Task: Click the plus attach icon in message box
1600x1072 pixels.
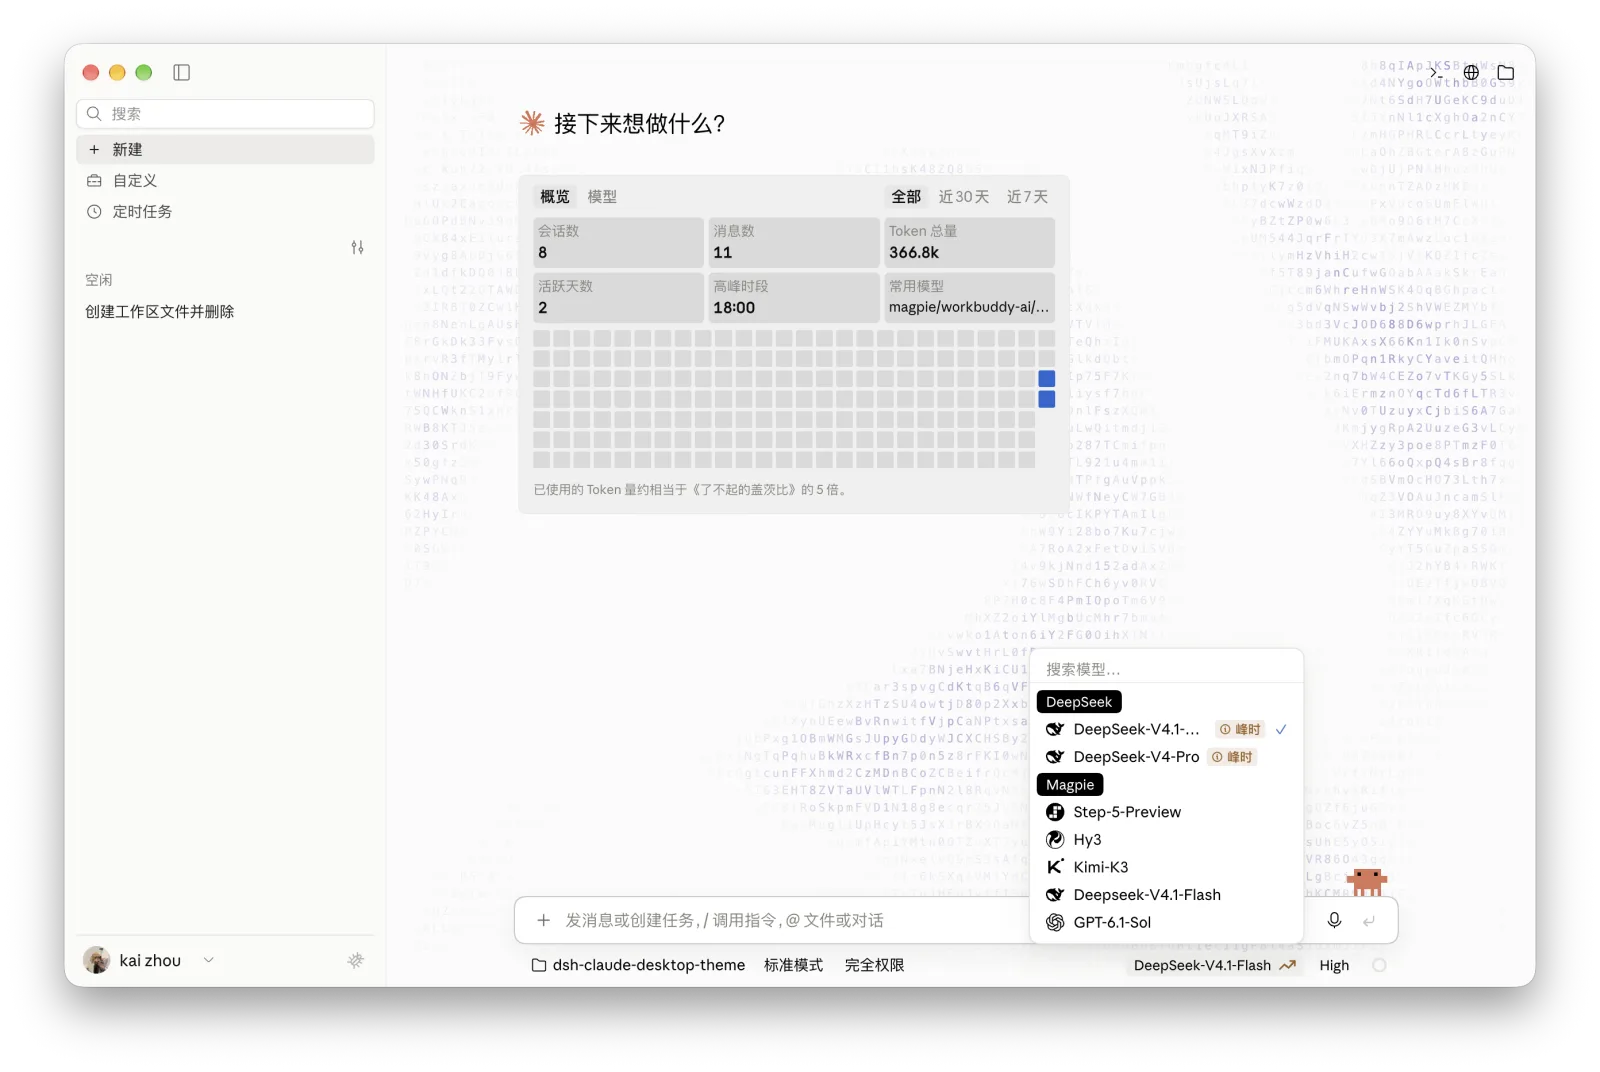Action: pyautogui.click(x=544, y=920)
